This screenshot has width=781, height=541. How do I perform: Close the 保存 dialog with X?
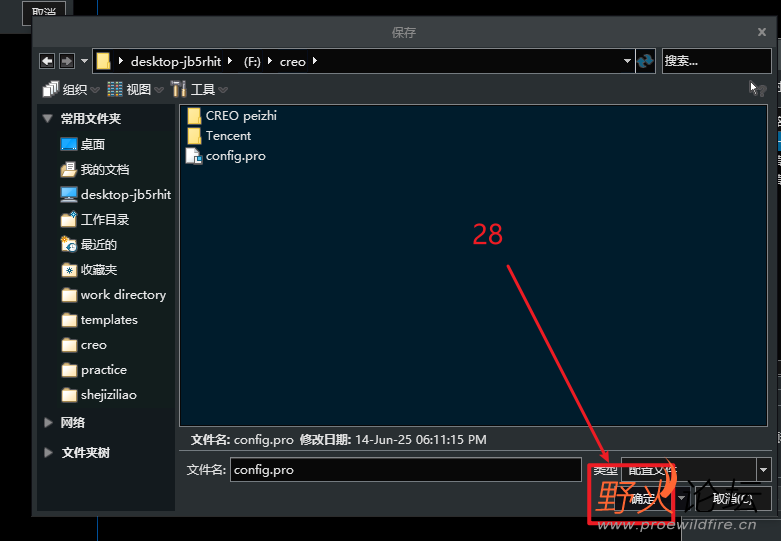click(762, 32)
